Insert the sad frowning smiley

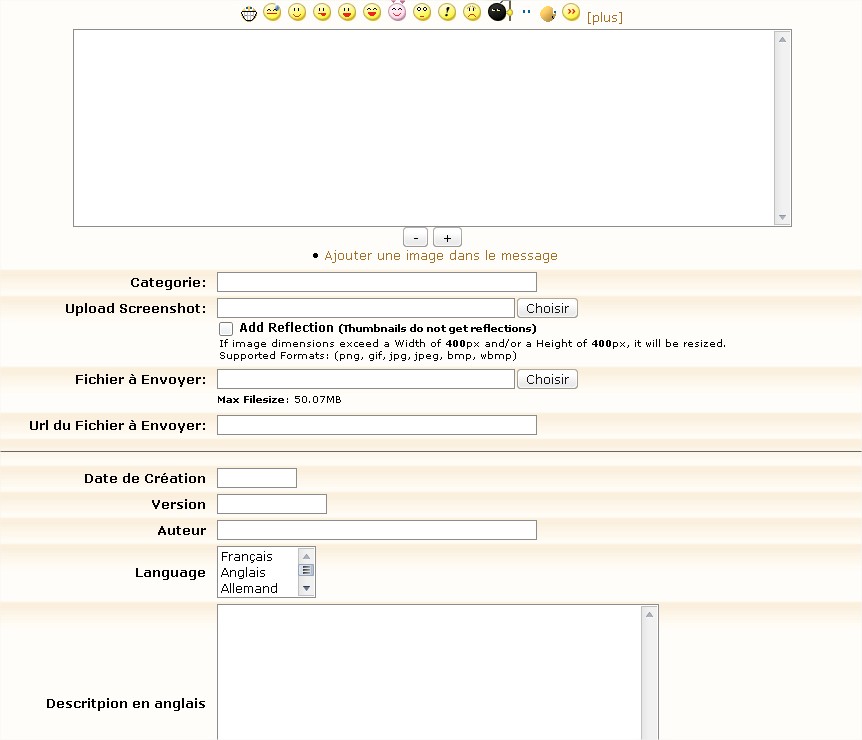pyautogui.click(x=472, y=13)
